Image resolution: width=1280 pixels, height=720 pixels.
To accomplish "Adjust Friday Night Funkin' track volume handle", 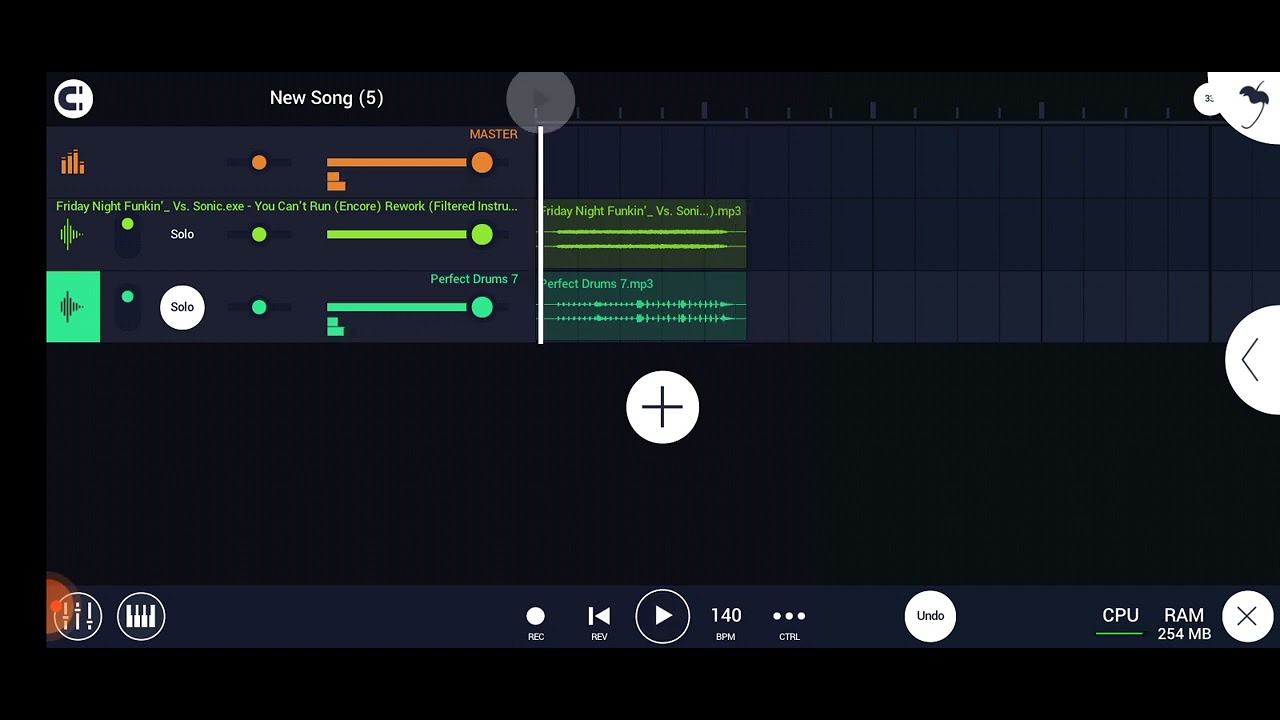I will pyautogui.click(x=482, y=234).
